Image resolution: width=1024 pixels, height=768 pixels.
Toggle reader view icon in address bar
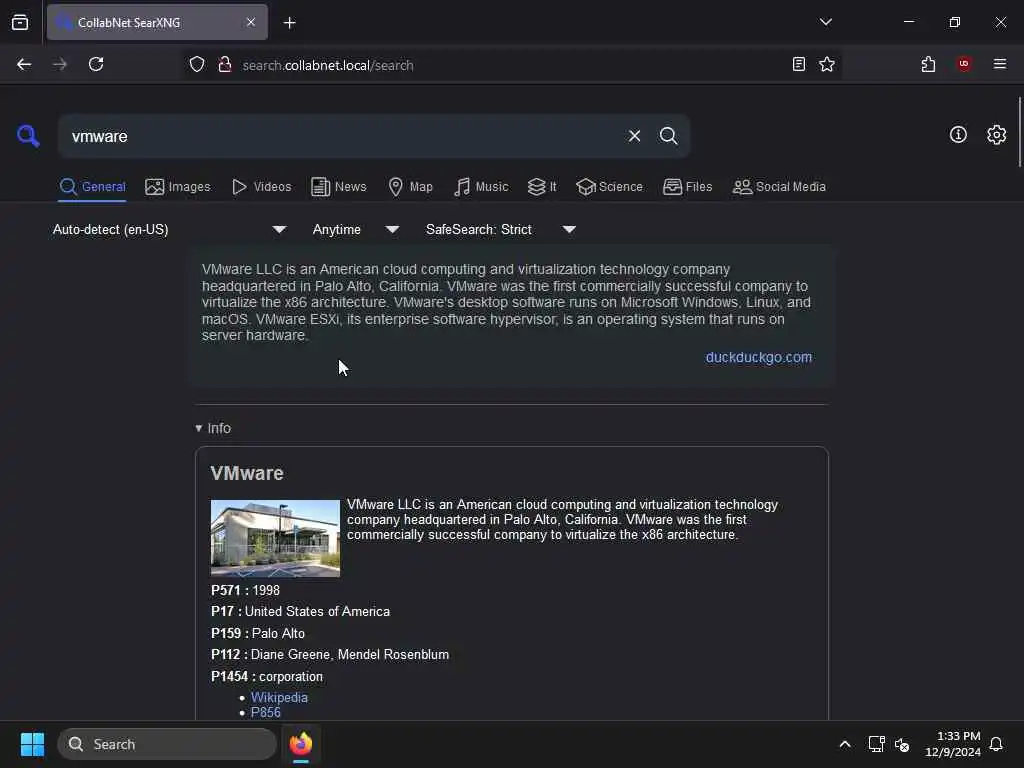pos(798,64)
